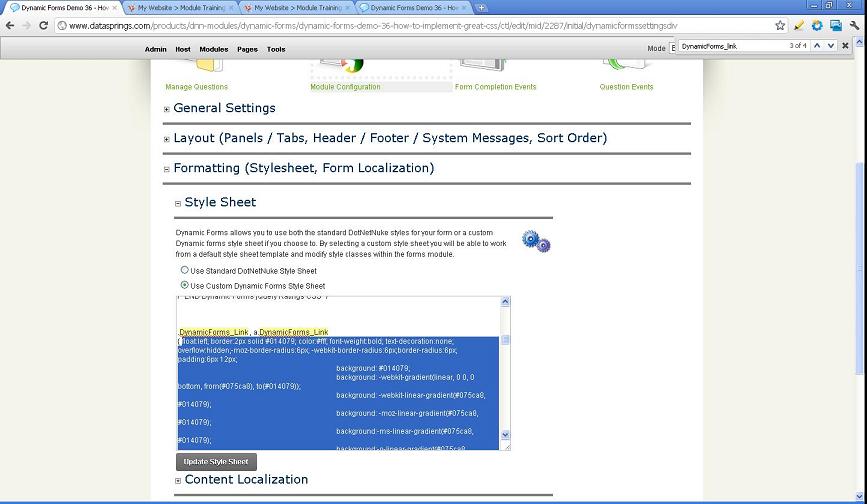Collapse the Formatting section

[x=166, y=169]
